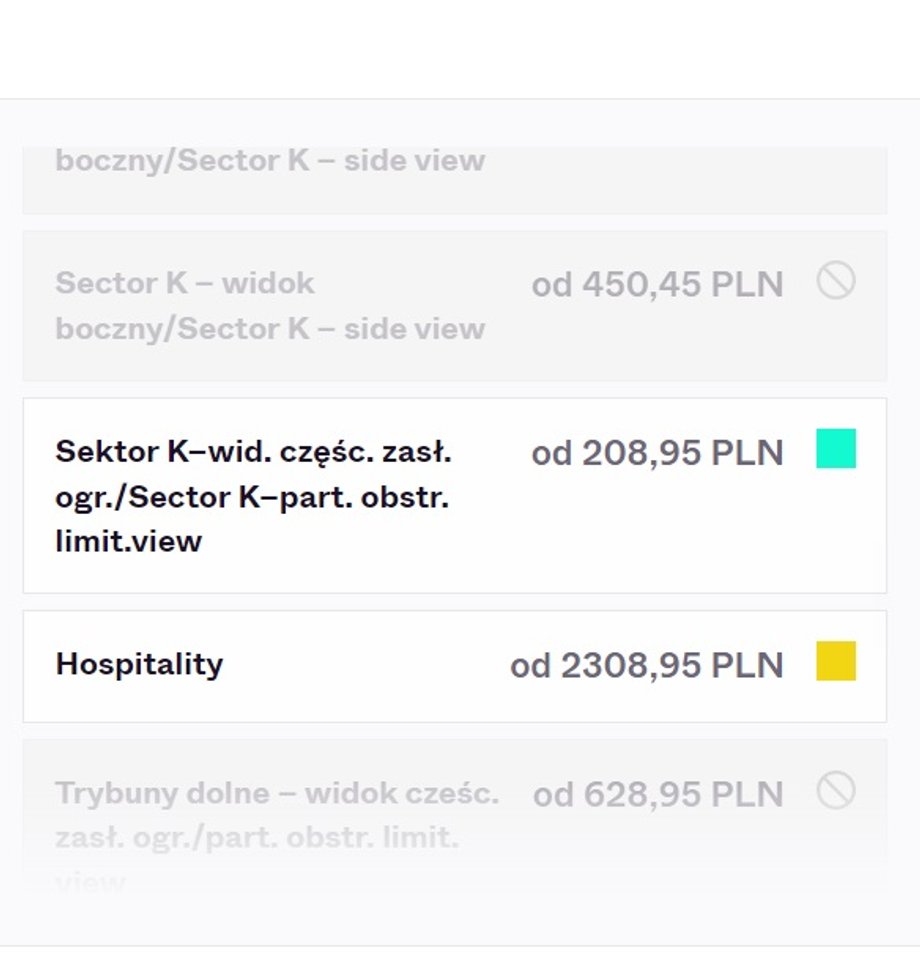Select Sektor K–wid. częśc. zasł. option title
The height and width of the screenshot is (973, 920).
[x=253, y=452]
